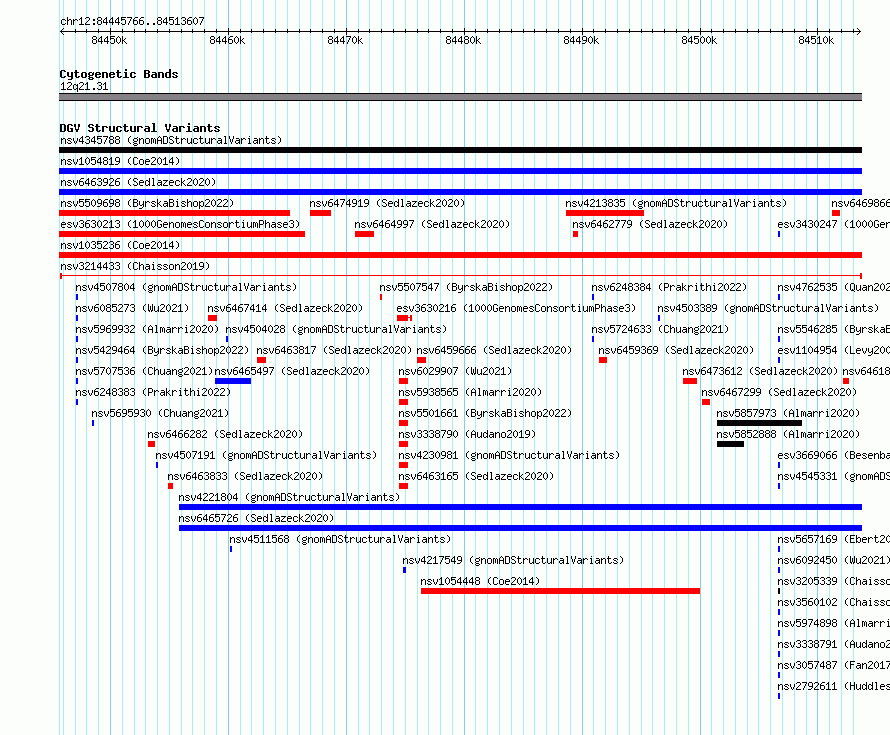Click the esv3630216 variant label
890x735 pixels.
click(x=516, y=308)
